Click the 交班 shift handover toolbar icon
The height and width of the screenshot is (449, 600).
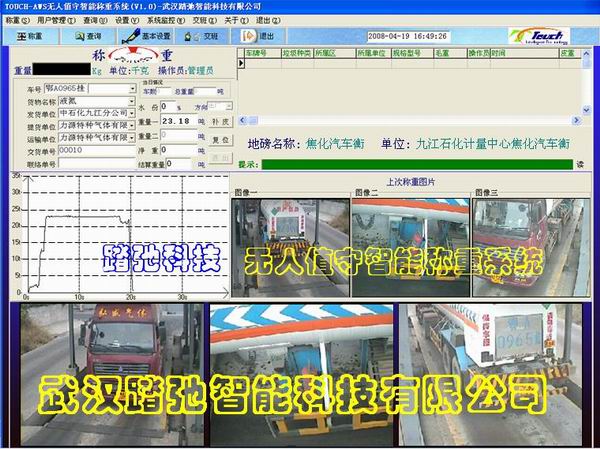(x=202, y=35)
